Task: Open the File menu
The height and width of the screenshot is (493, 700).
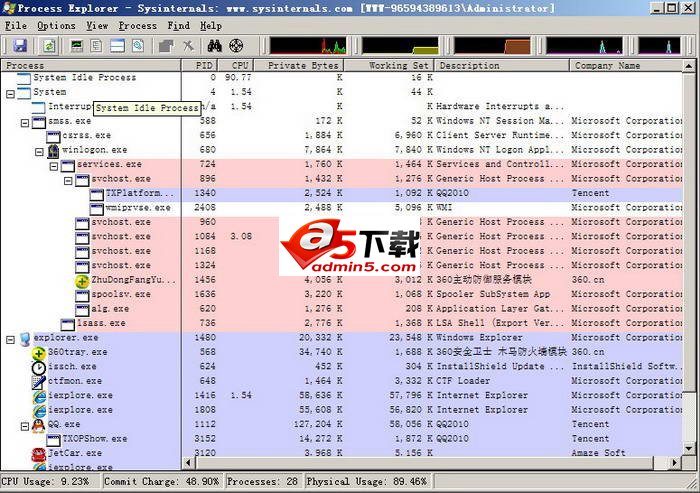Action: (16, 26)
